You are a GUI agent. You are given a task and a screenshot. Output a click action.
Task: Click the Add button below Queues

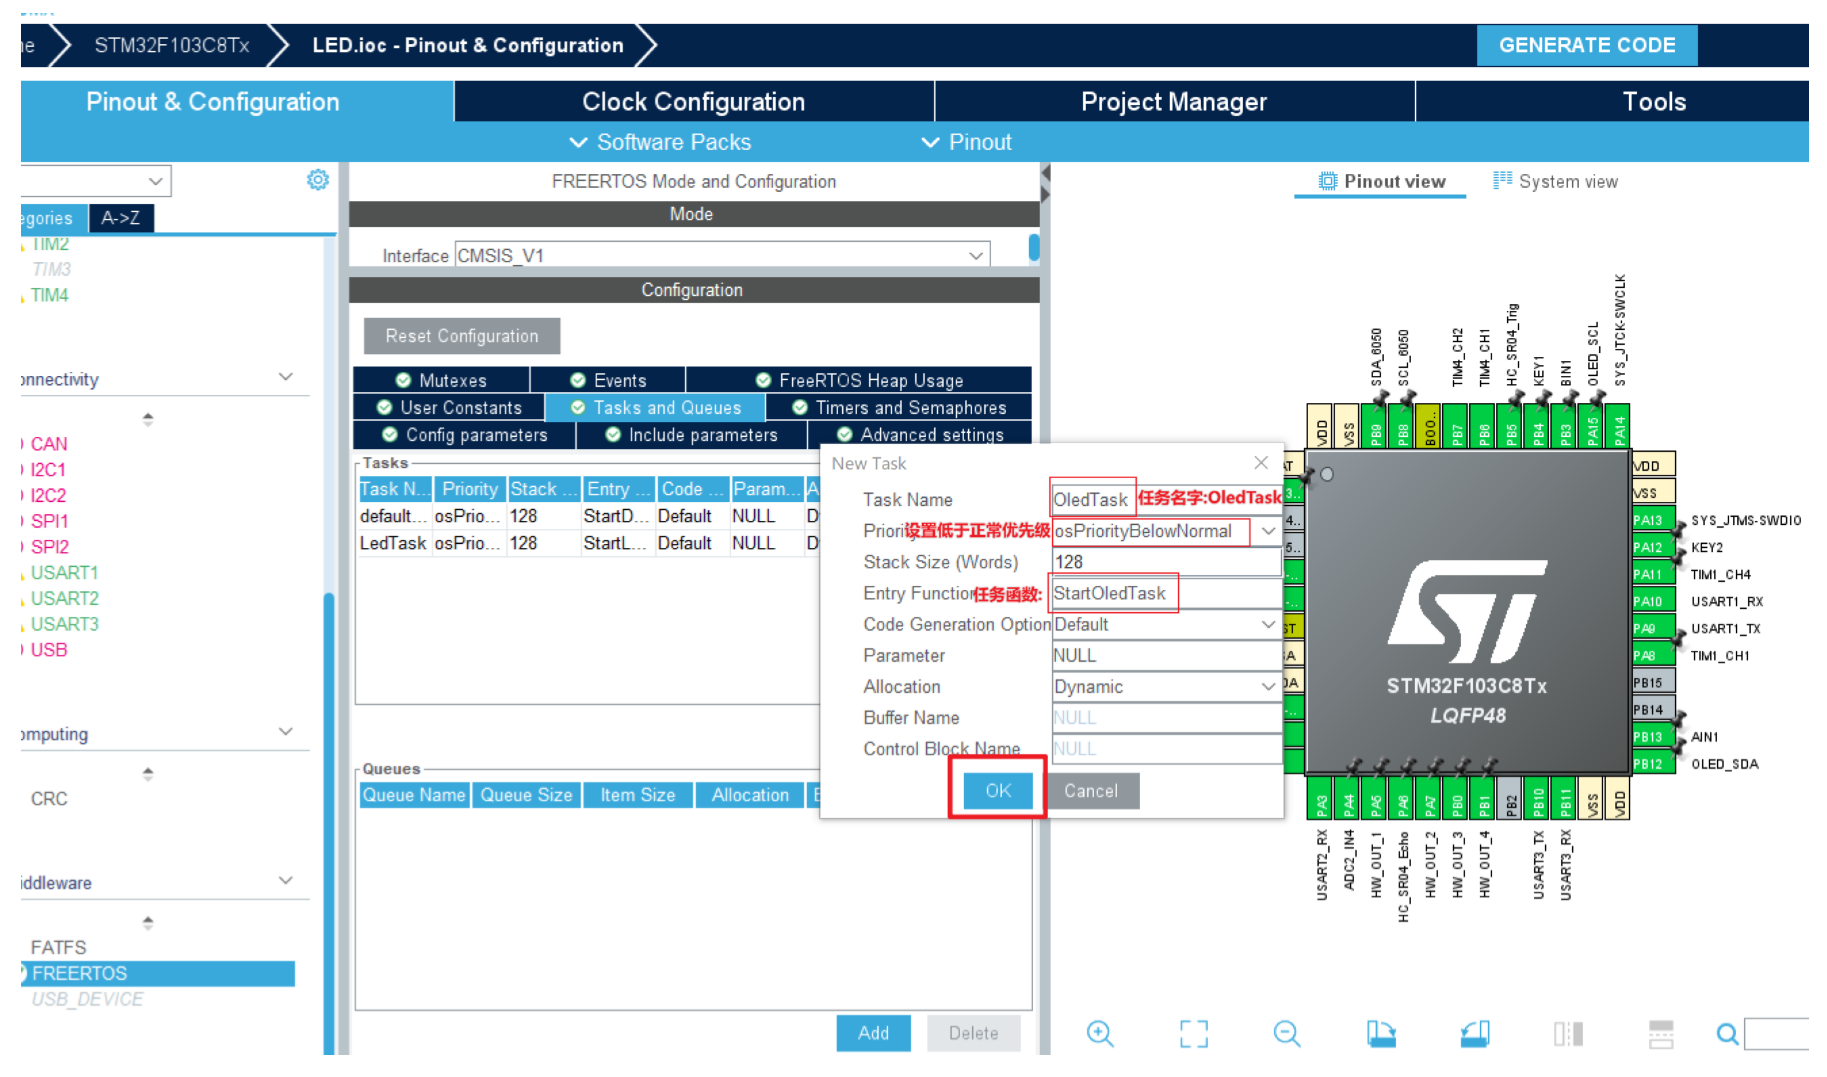873,1033
